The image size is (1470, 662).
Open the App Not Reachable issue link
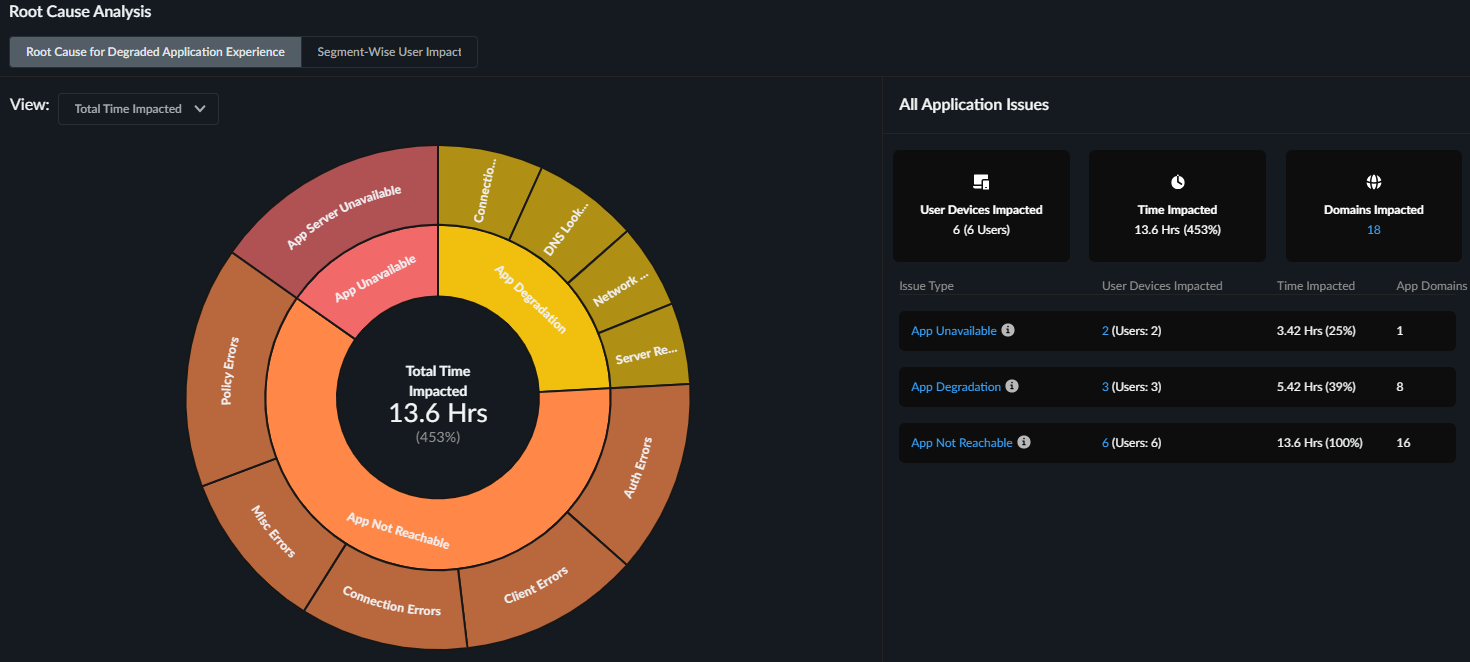pyautogui.click(x=962, y=443)
